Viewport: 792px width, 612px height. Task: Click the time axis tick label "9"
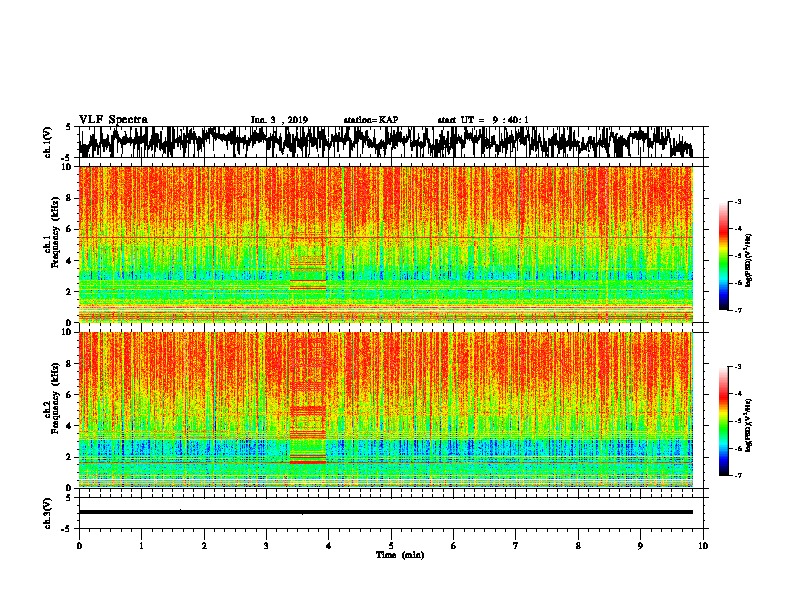click(x=640, y=545)
